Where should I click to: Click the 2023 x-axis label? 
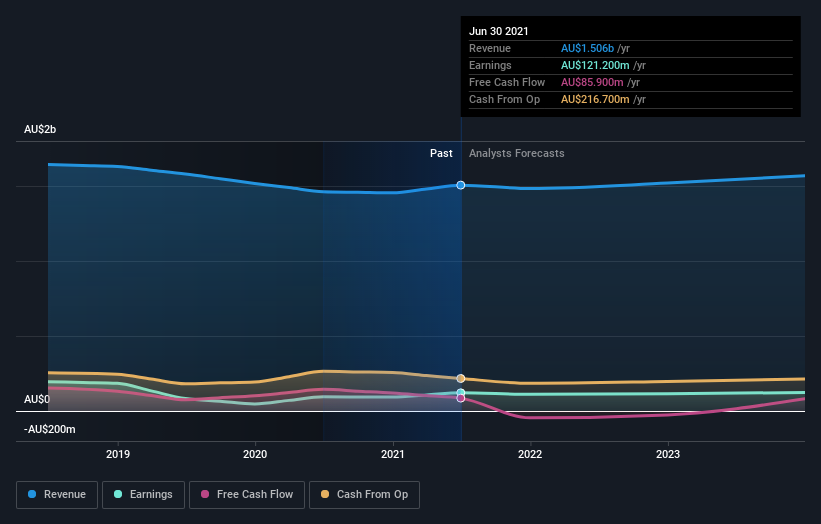tap(668, 454)
